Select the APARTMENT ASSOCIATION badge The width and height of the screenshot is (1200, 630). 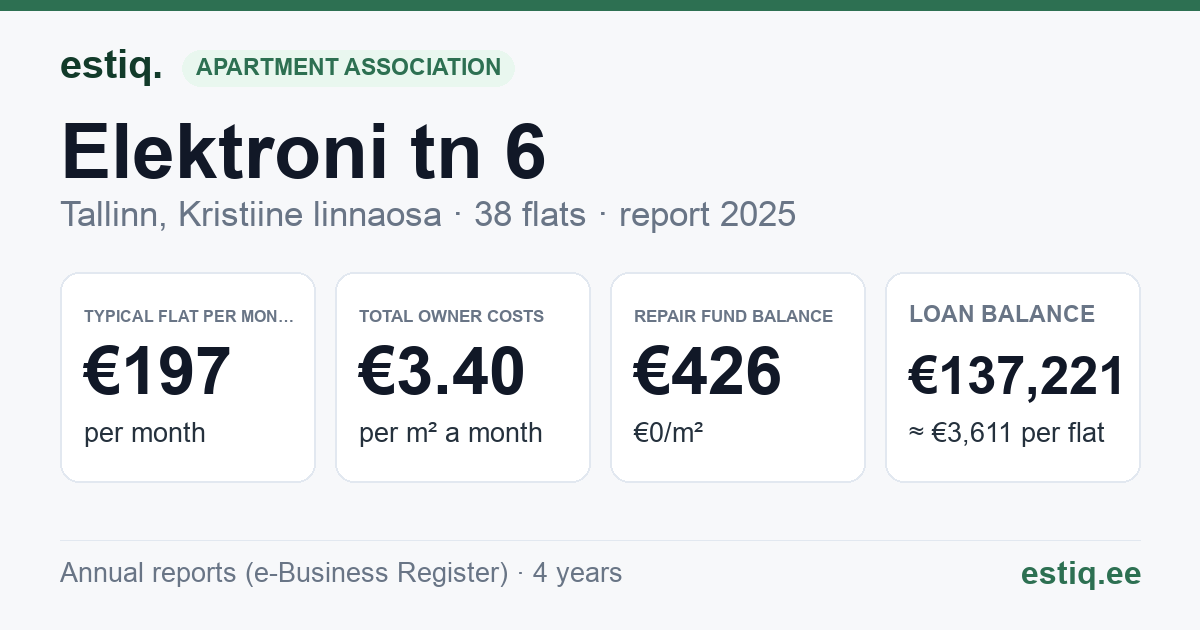tap(348, 67)
